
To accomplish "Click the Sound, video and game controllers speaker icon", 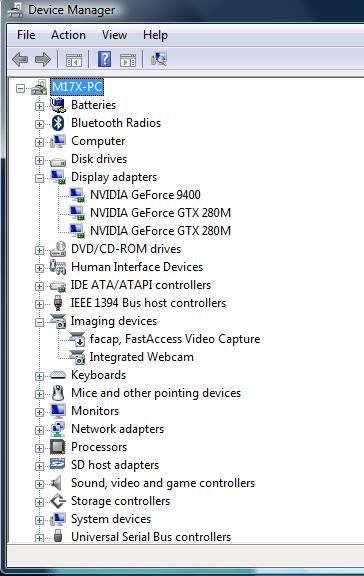I will [x=57, y=483].
